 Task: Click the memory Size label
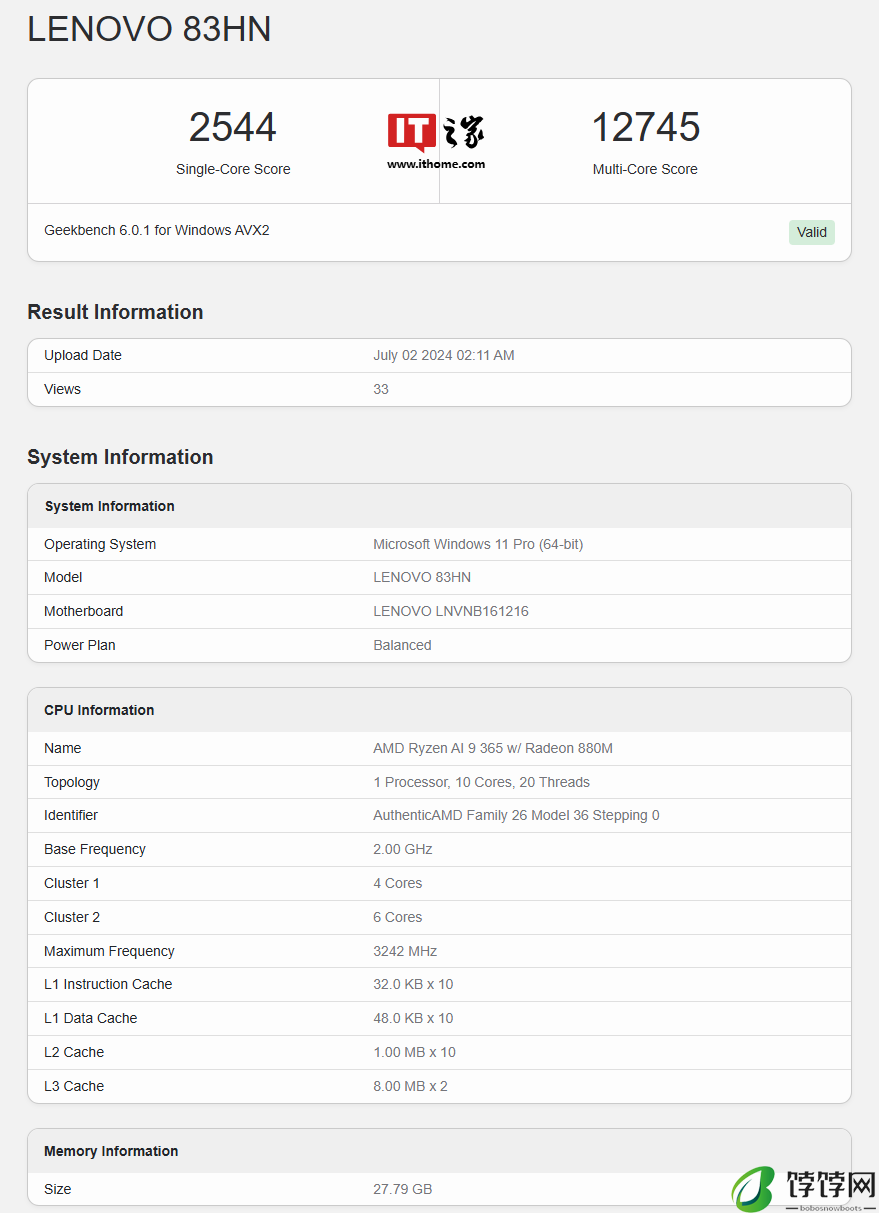pos(58,1189)
